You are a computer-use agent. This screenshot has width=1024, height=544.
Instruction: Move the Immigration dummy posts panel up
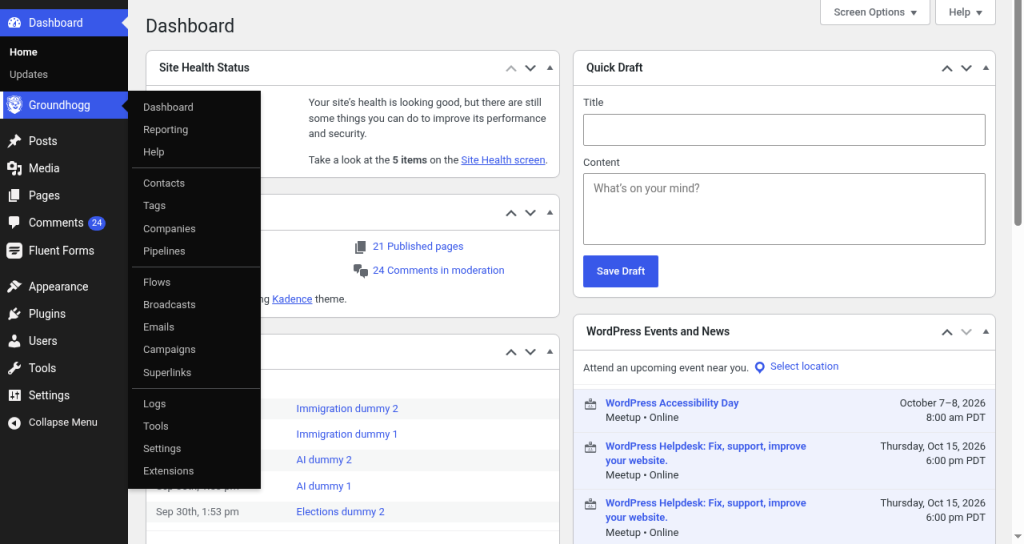tap(511, 352)
